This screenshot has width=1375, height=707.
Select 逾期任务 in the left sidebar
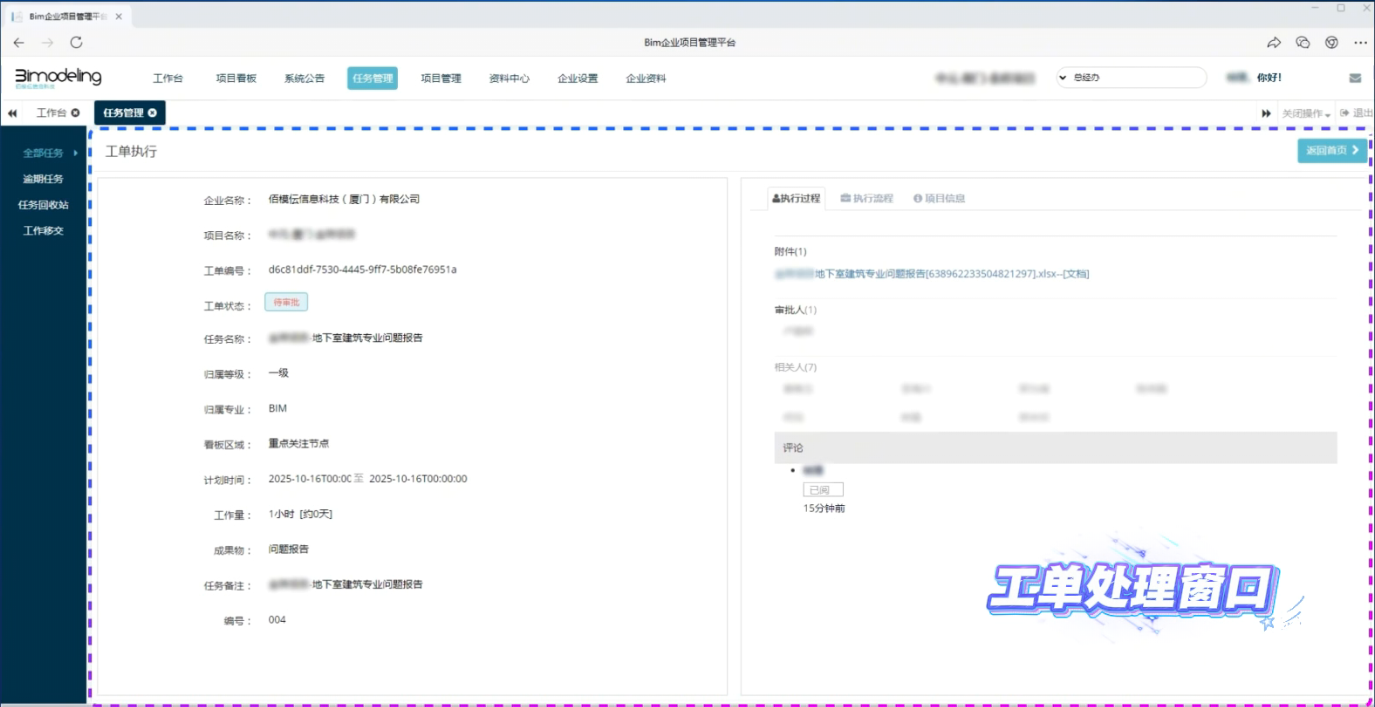point(43,179)
